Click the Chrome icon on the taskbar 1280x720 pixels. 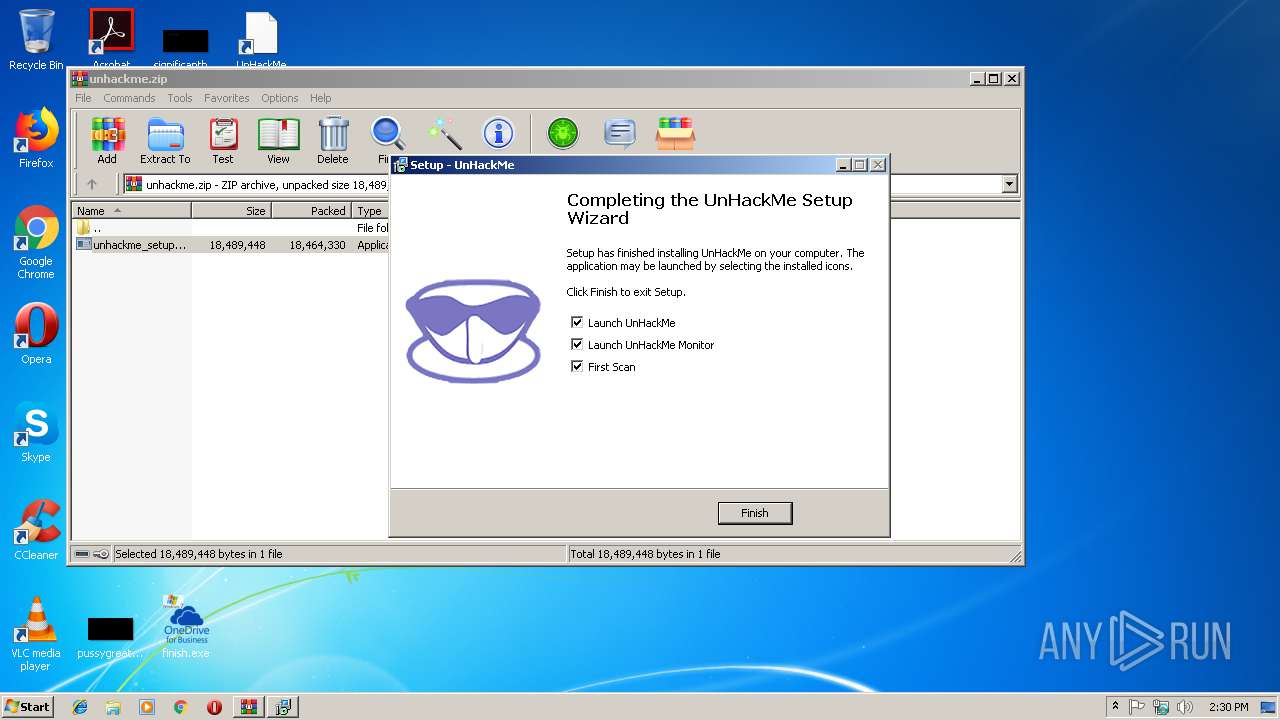pyautogui.click(x=180, y=707)
